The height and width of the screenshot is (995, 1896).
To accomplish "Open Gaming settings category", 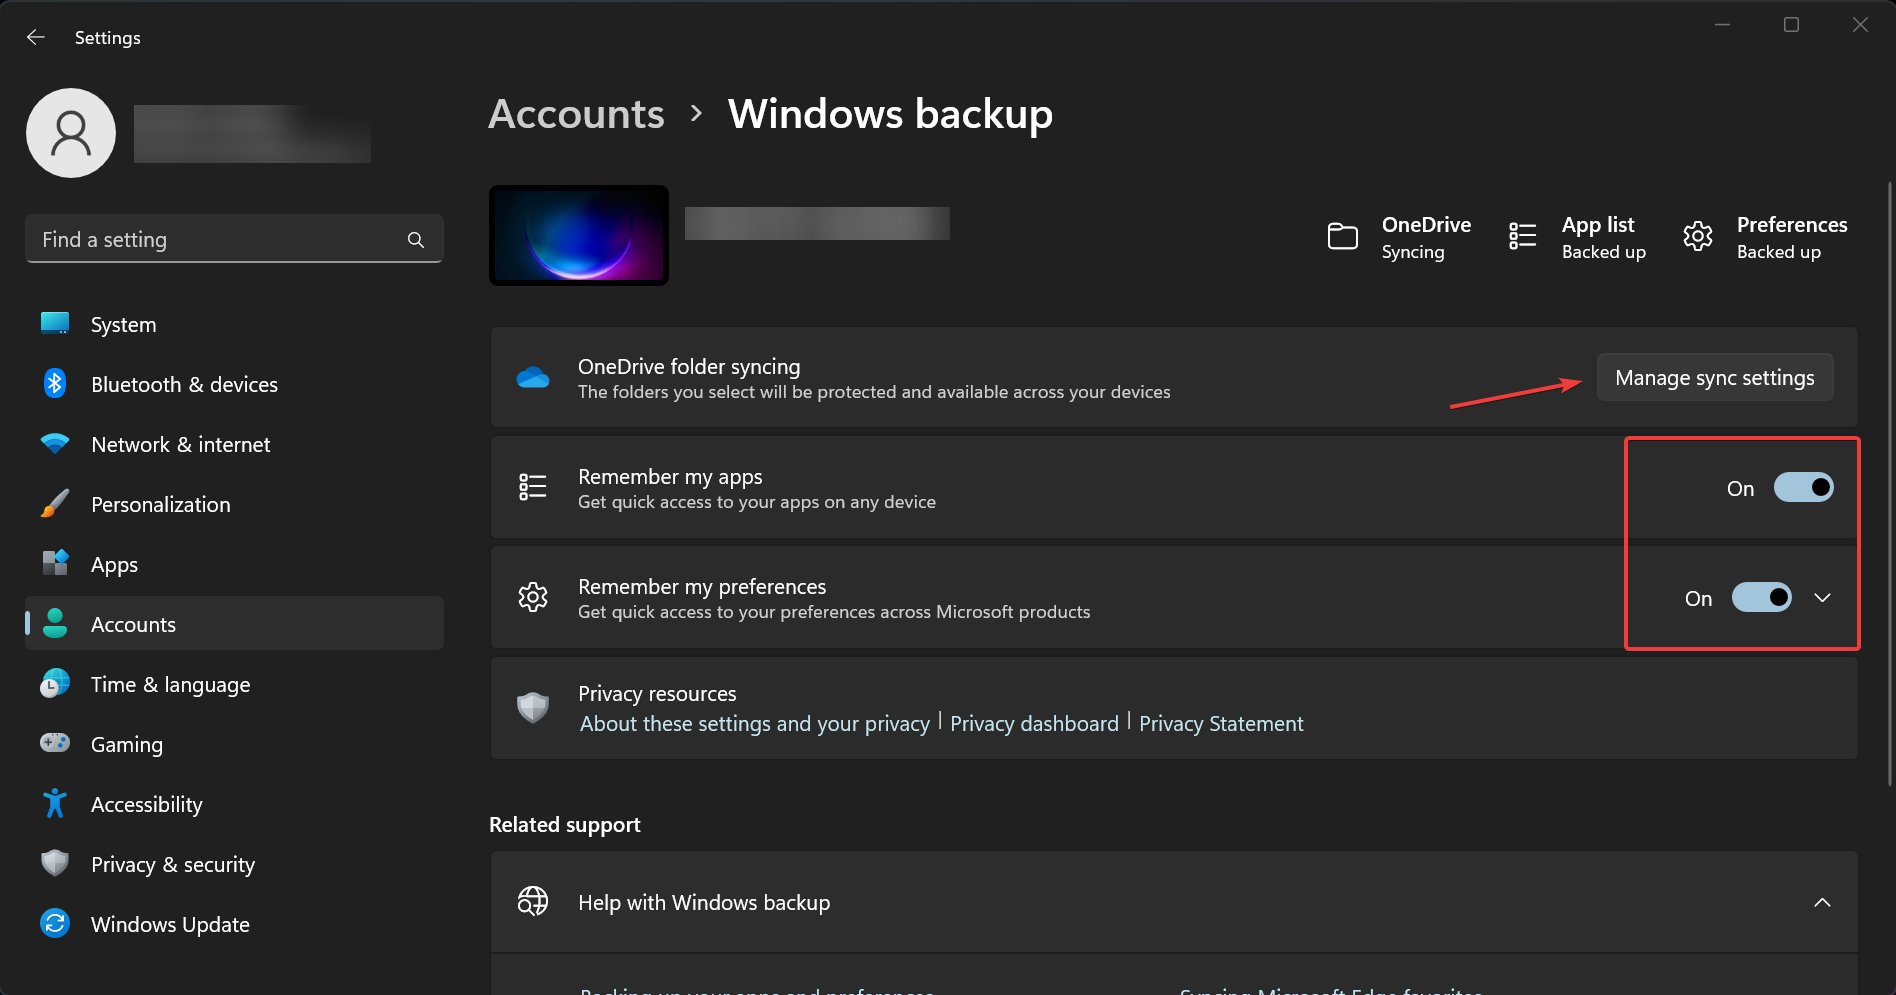I will tap(234, 744).
